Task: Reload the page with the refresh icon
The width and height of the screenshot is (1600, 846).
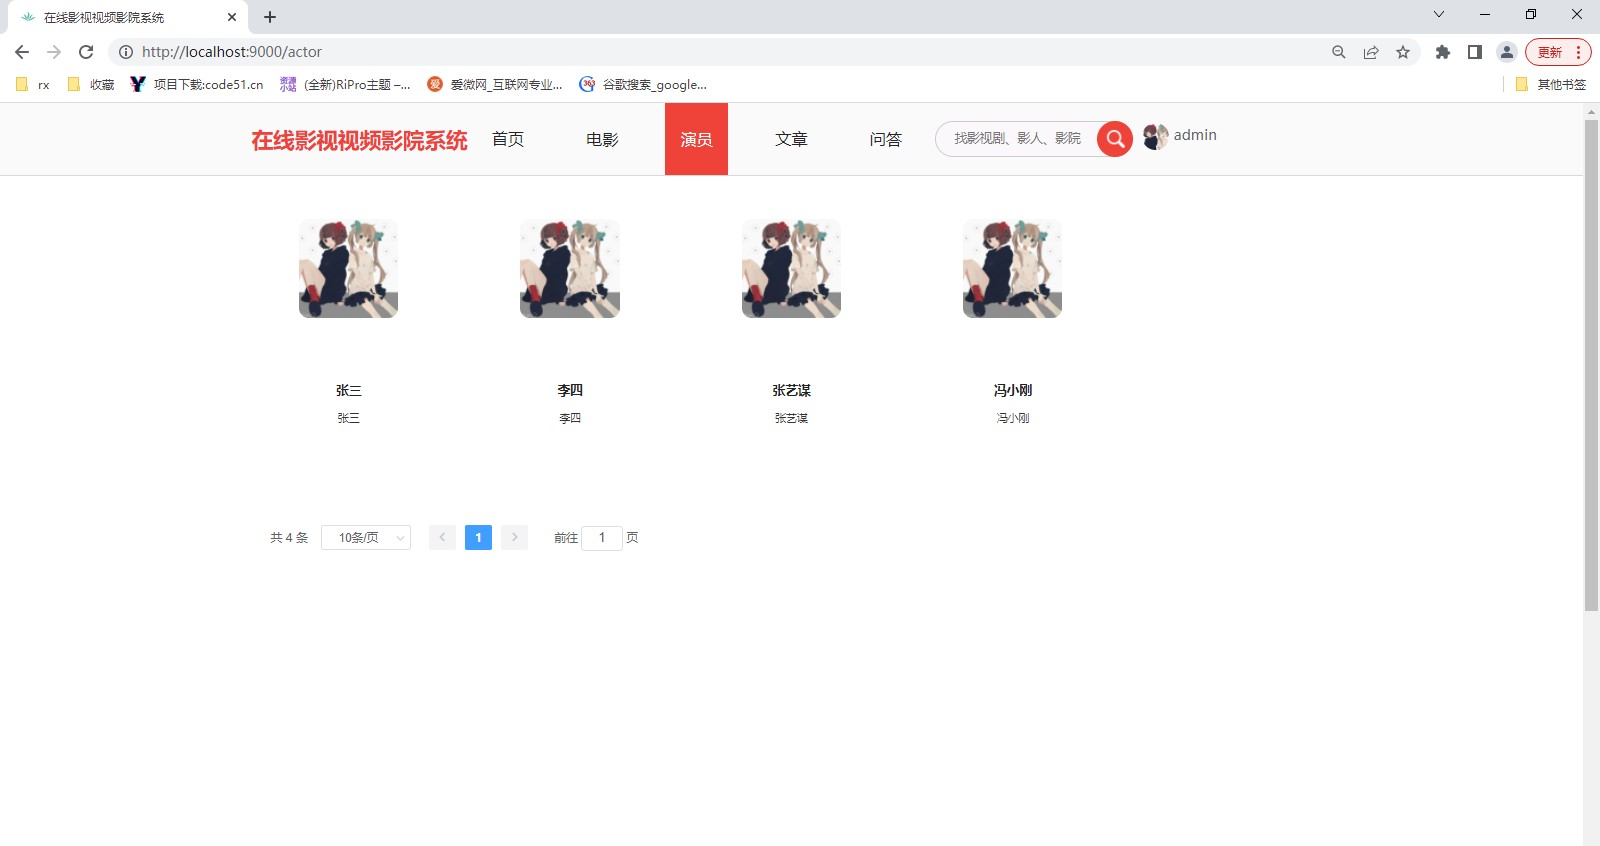Action: (86, 52)
